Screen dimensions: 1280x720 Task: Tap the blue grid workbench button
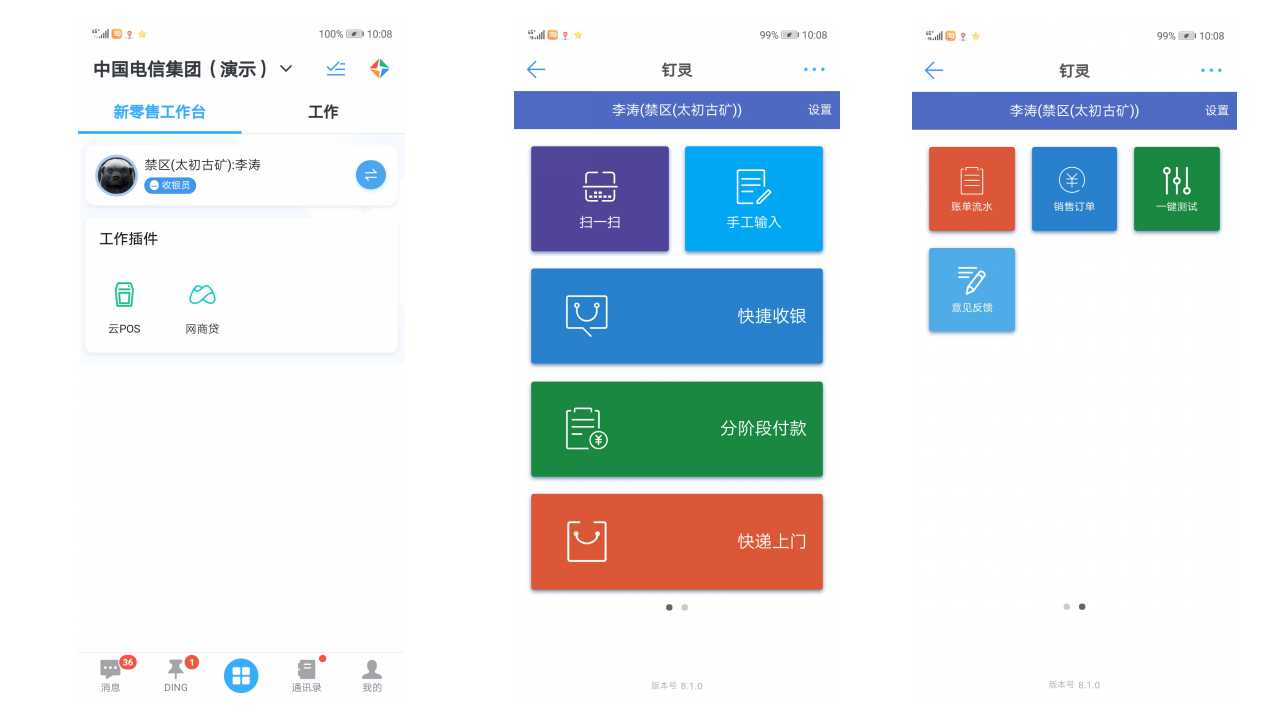pos(241,676)
